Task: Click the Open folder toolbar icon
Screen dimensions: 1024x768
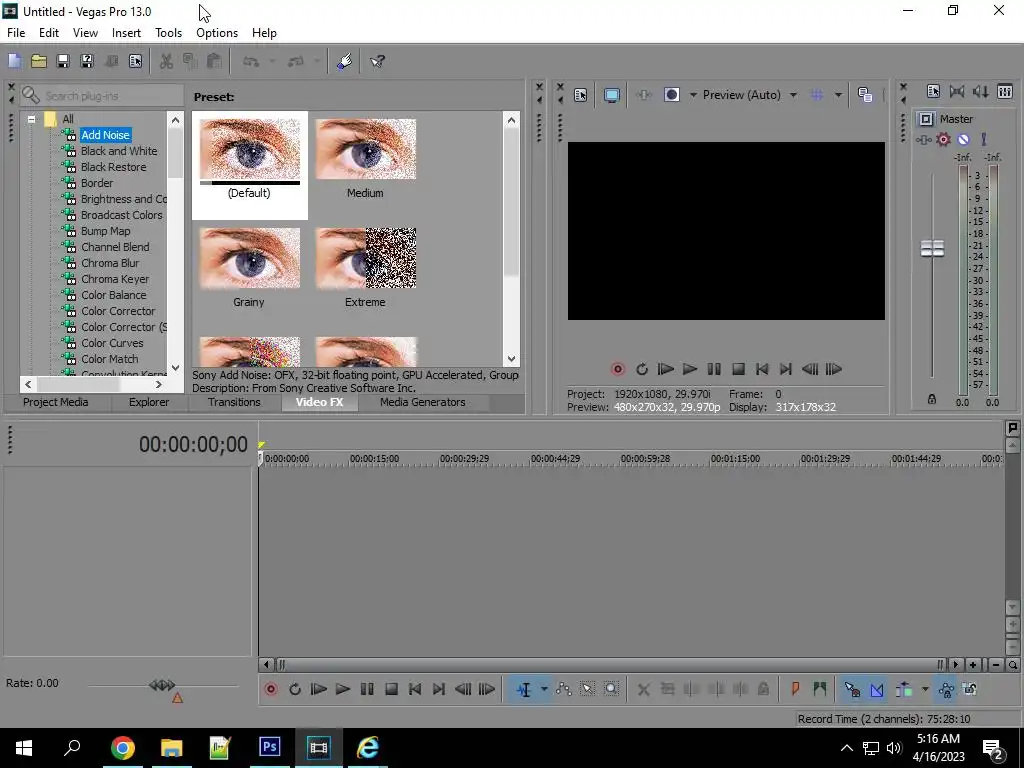Action: (39, 61)
